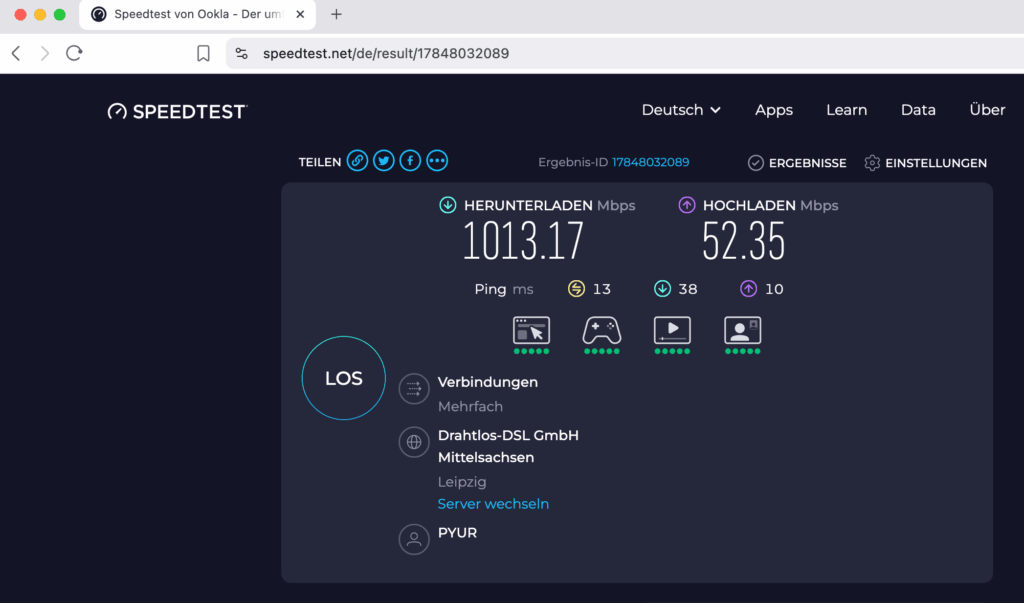Image resolution: width=1024 pixels, height=603 pixels.
Task: Open result ID 17848032089 link
Action: [x=650, y=162]
